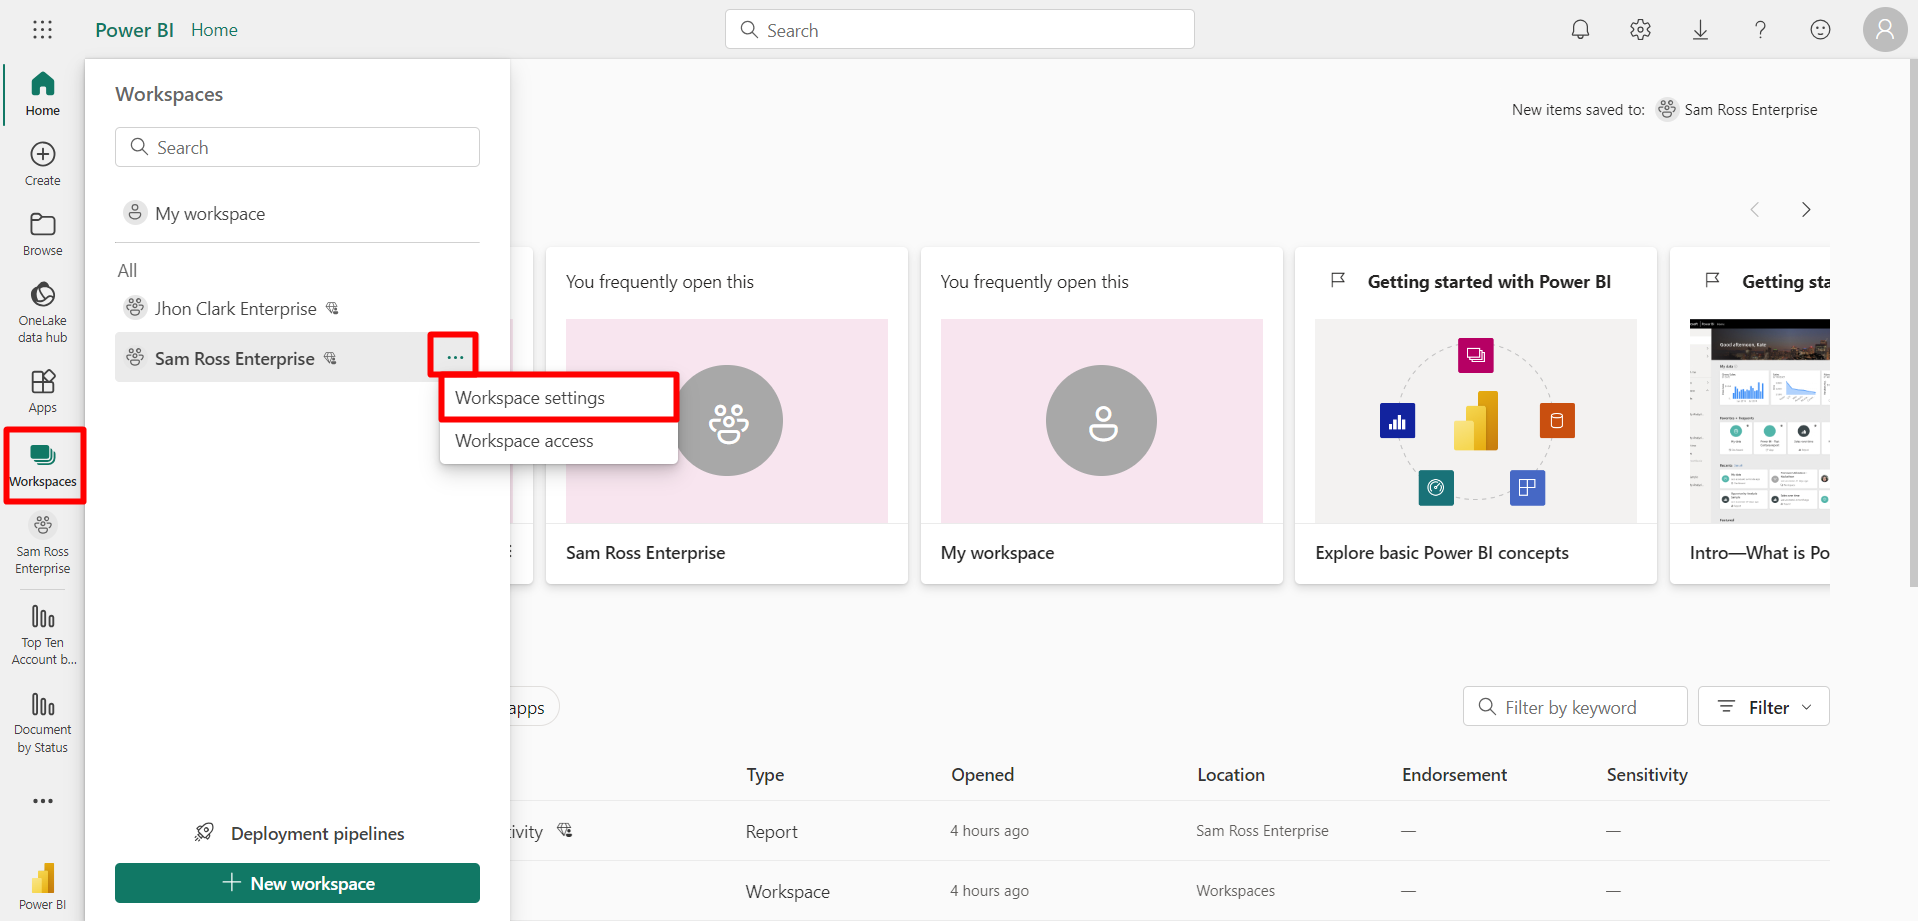Screen dimensions: 1918x921
Task: Go to Home in left navigation
Action: pos(43,94)
